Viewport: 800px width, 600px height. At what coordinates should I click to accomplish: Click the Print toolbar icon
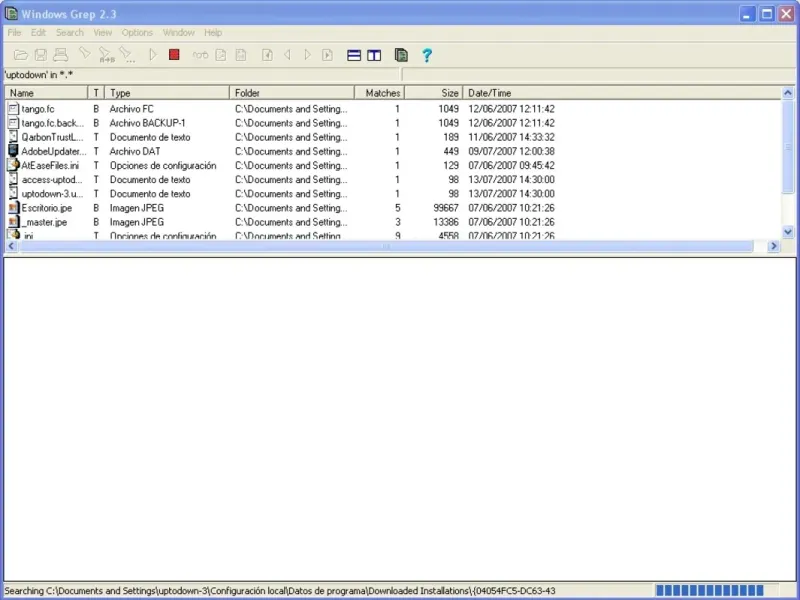click(x=61, y=55)
